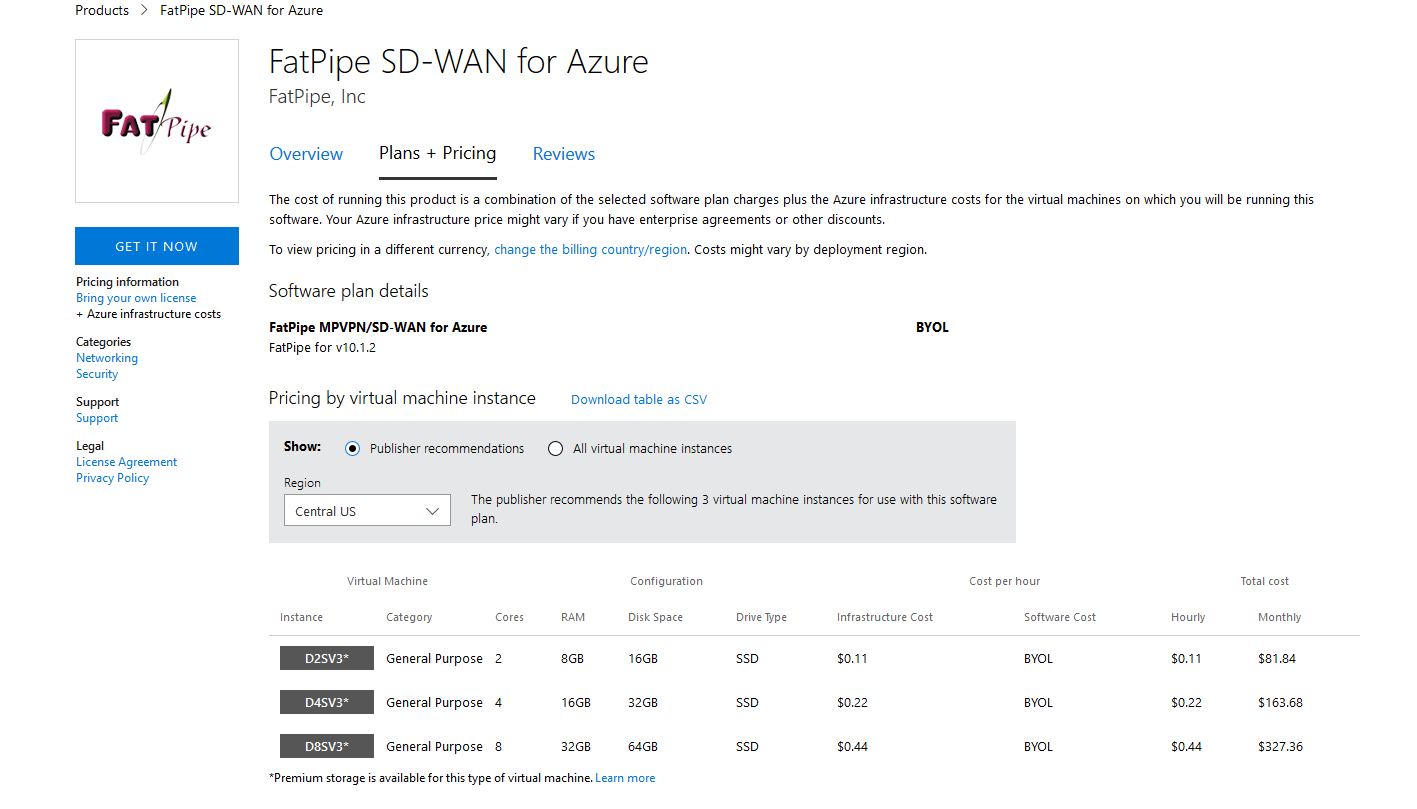Image resolution: width=1417 pixels, height=809 pixels.
Task: Open the Reviews tab
Action: click(x=564, y=154)
